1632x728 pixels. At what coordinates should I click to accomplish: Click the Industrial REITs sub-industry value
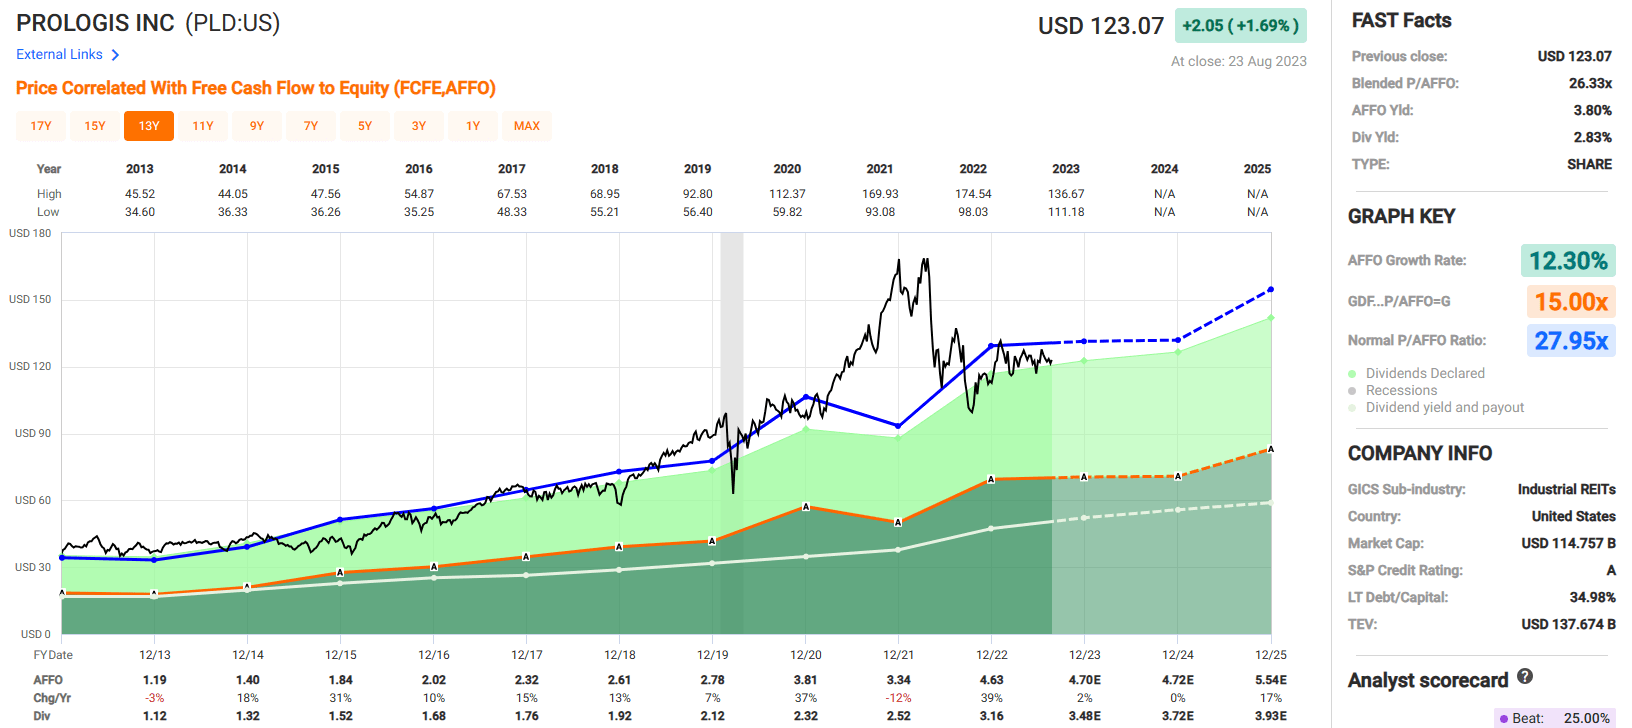click(x=1566, y=489)
